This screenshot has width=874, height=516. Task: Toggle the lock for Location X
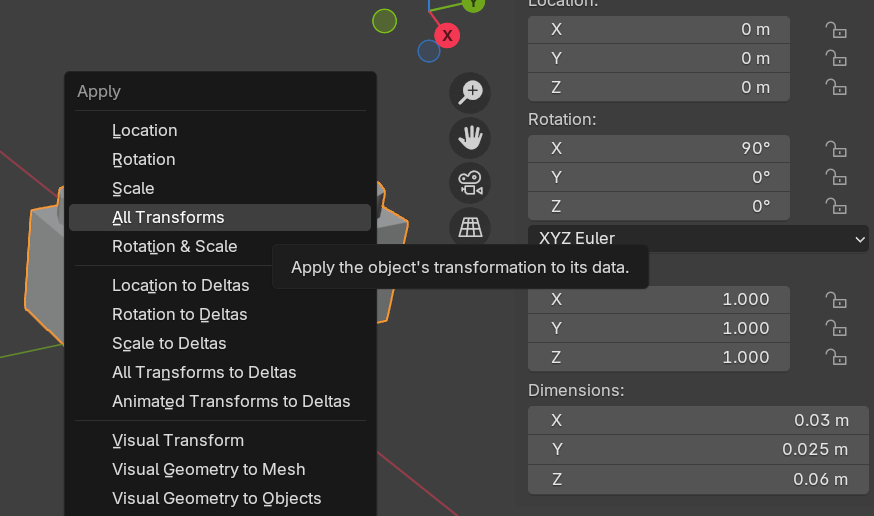836,30
